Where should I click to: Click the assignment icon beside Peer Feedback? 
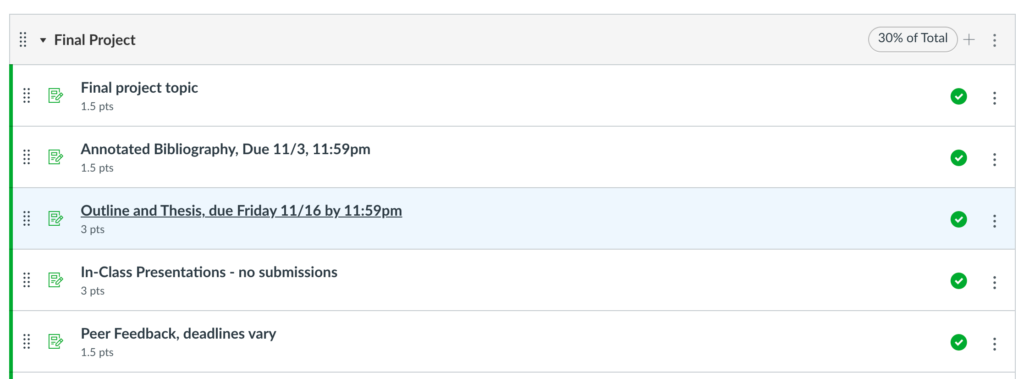56,341
